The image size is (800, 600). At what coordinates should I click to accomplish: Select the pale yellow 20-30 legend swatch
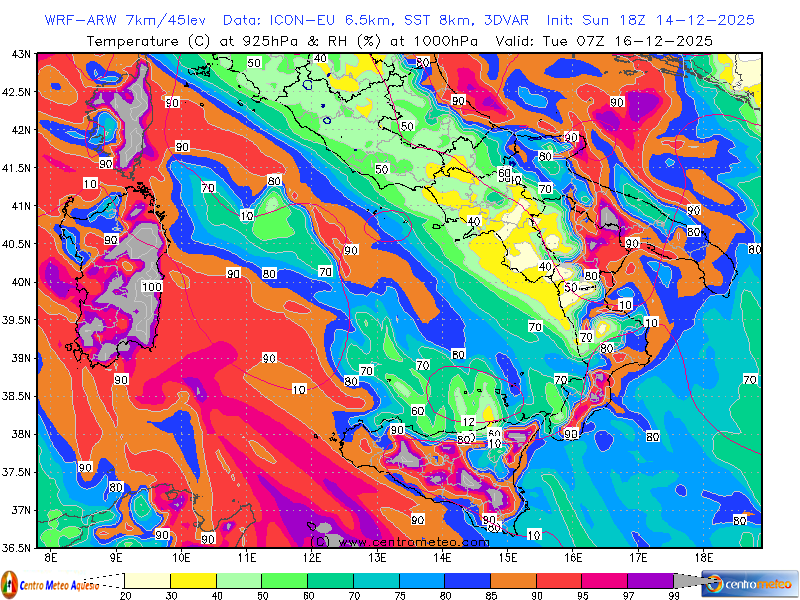147,580
